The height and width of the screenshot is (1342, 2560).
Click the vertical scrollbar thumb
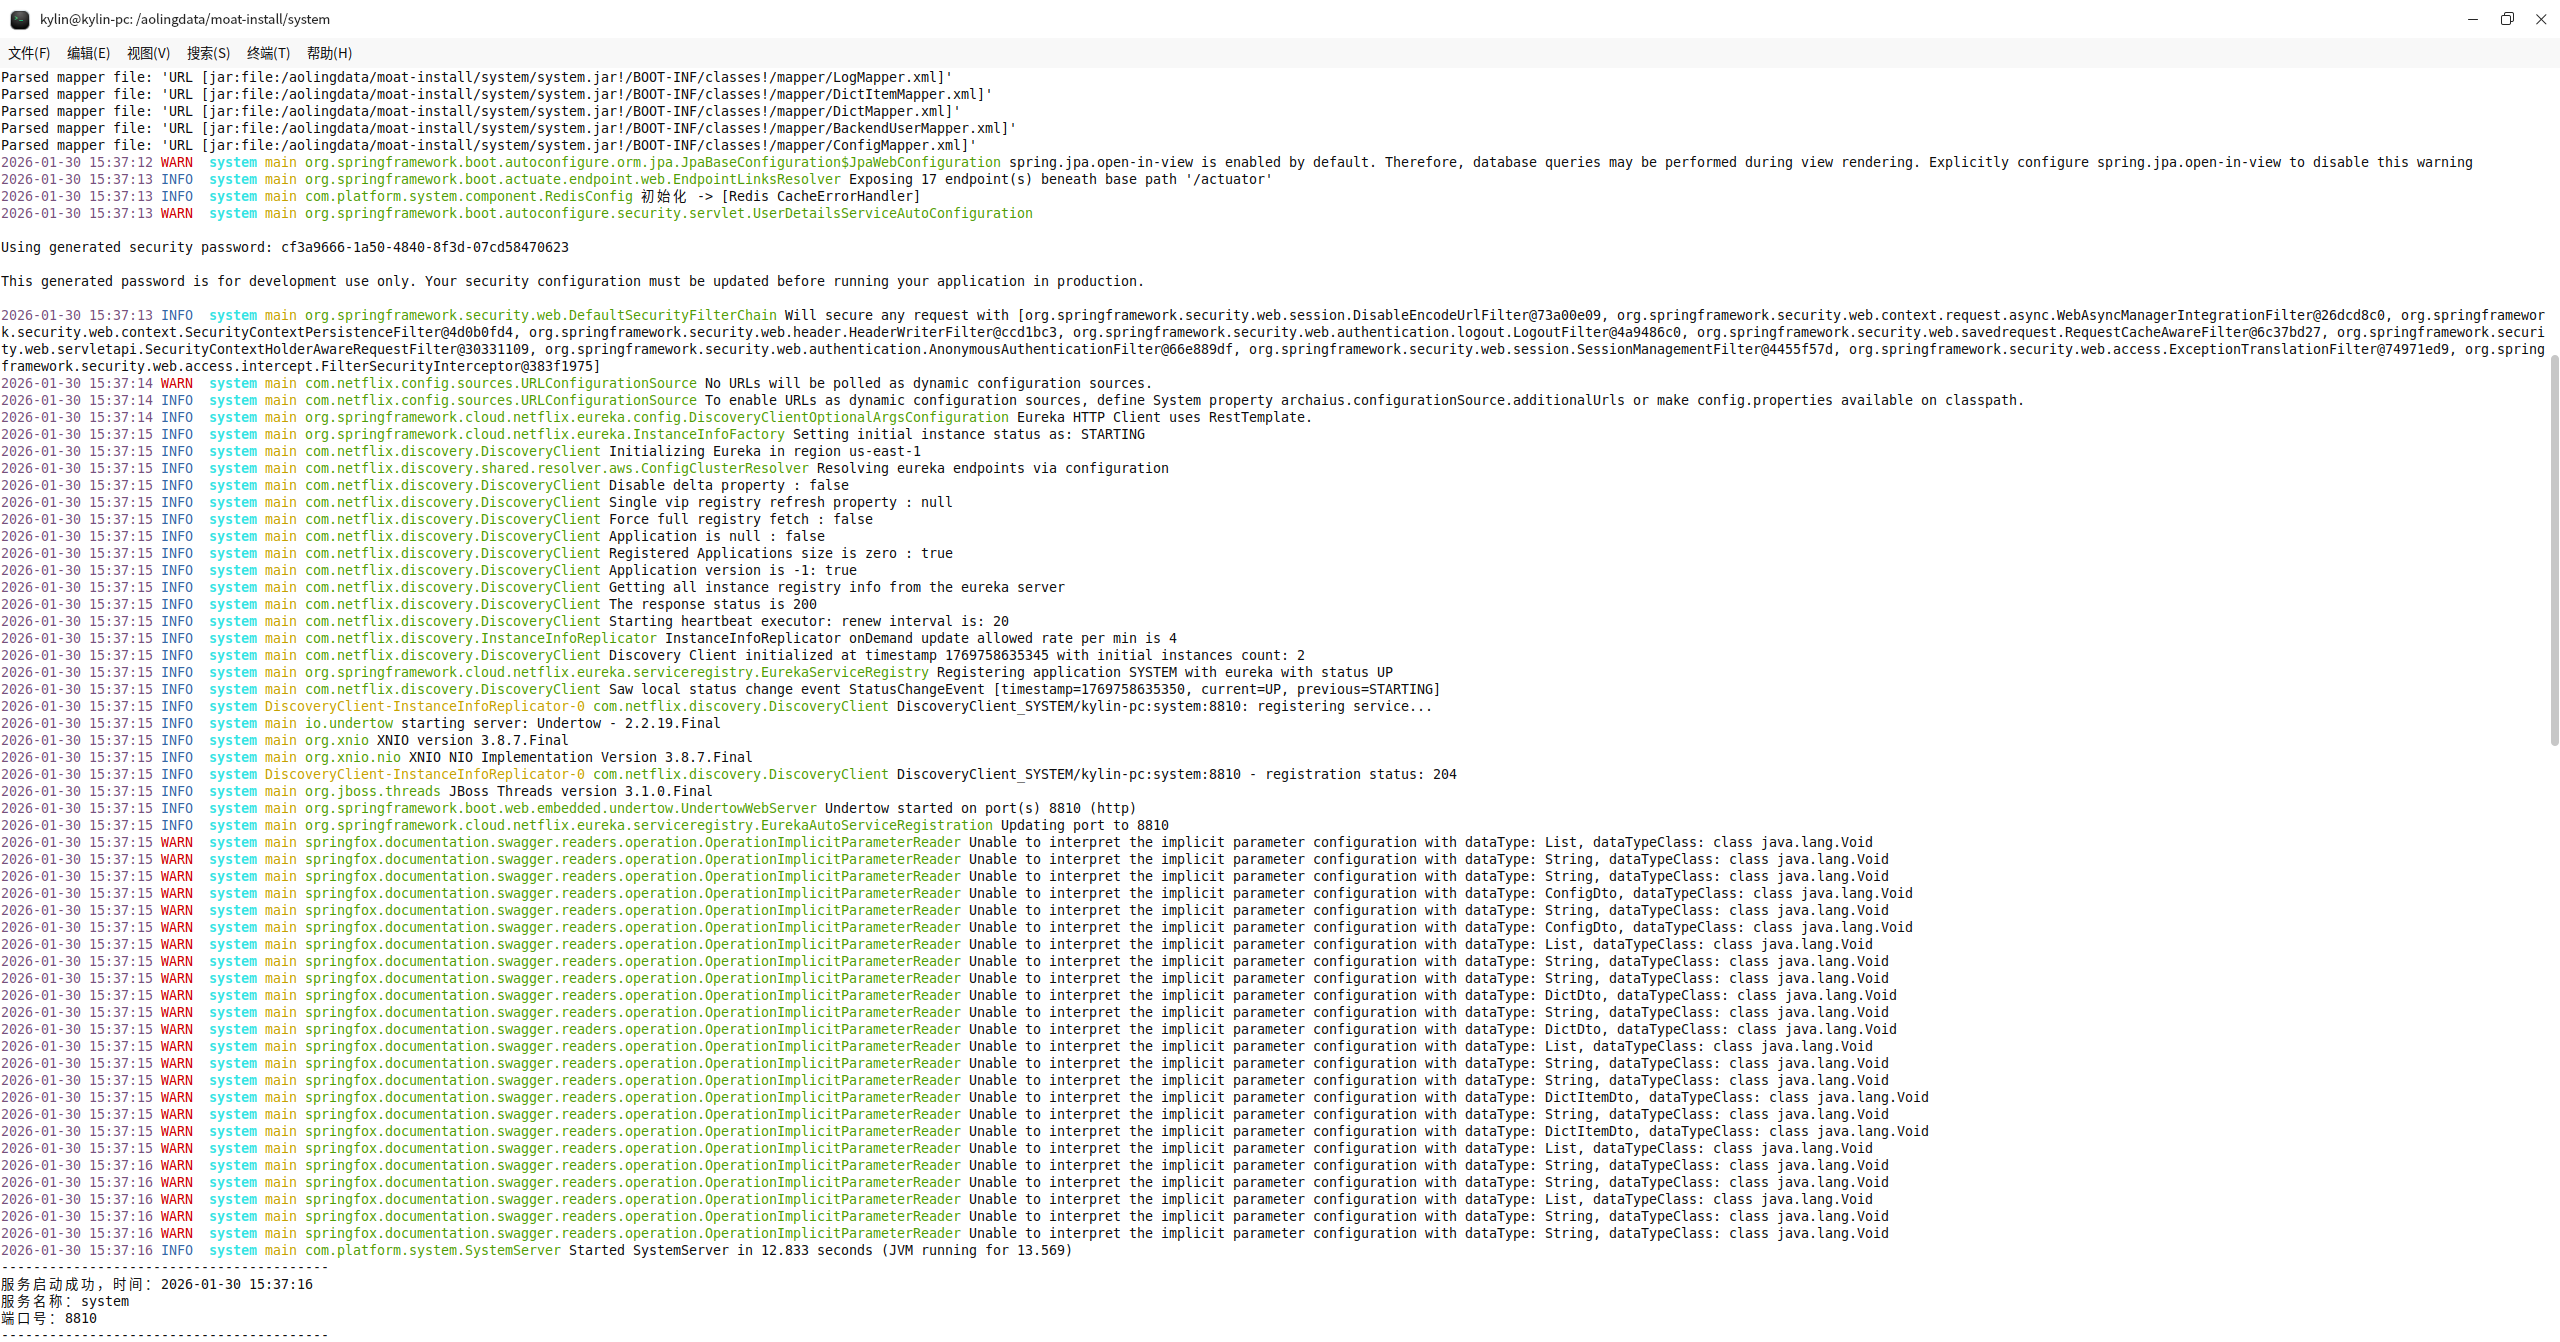pyautogui.click(x=2554, y=550)
